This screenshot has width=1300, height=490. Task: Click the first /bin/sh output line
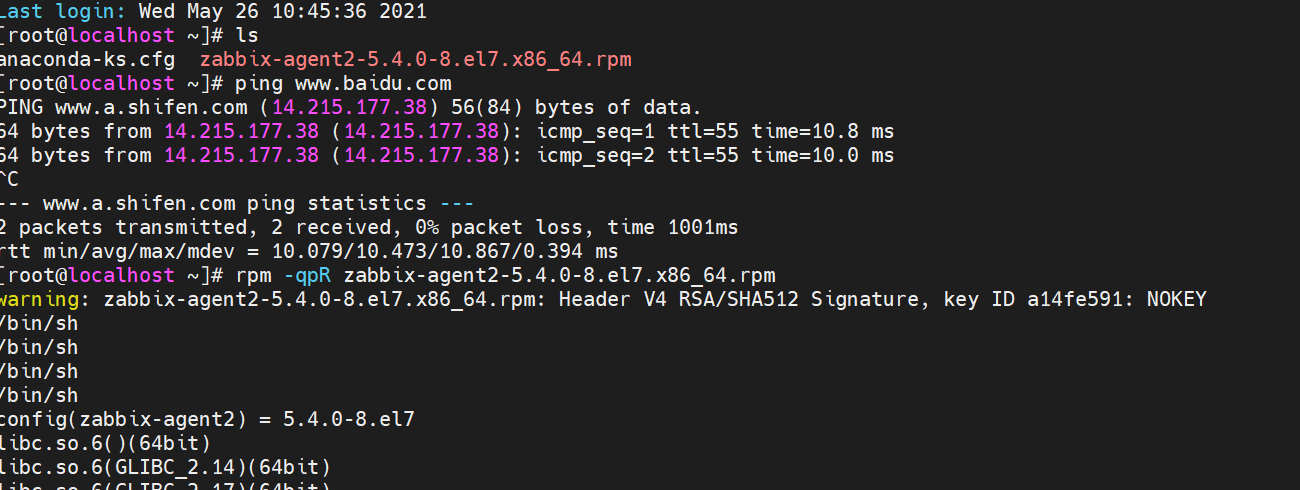click(x=39, y=324)
